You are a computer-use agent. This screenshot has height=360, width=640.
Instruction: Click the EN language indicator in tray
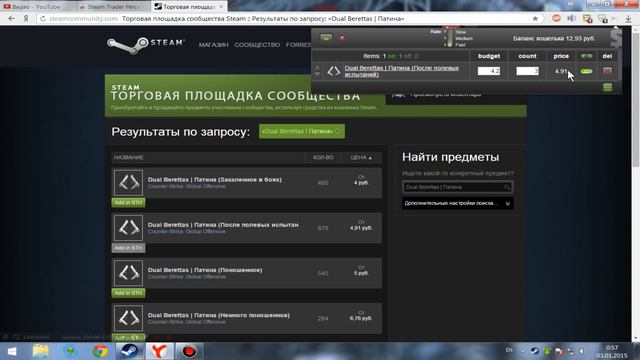click(509, 350)
